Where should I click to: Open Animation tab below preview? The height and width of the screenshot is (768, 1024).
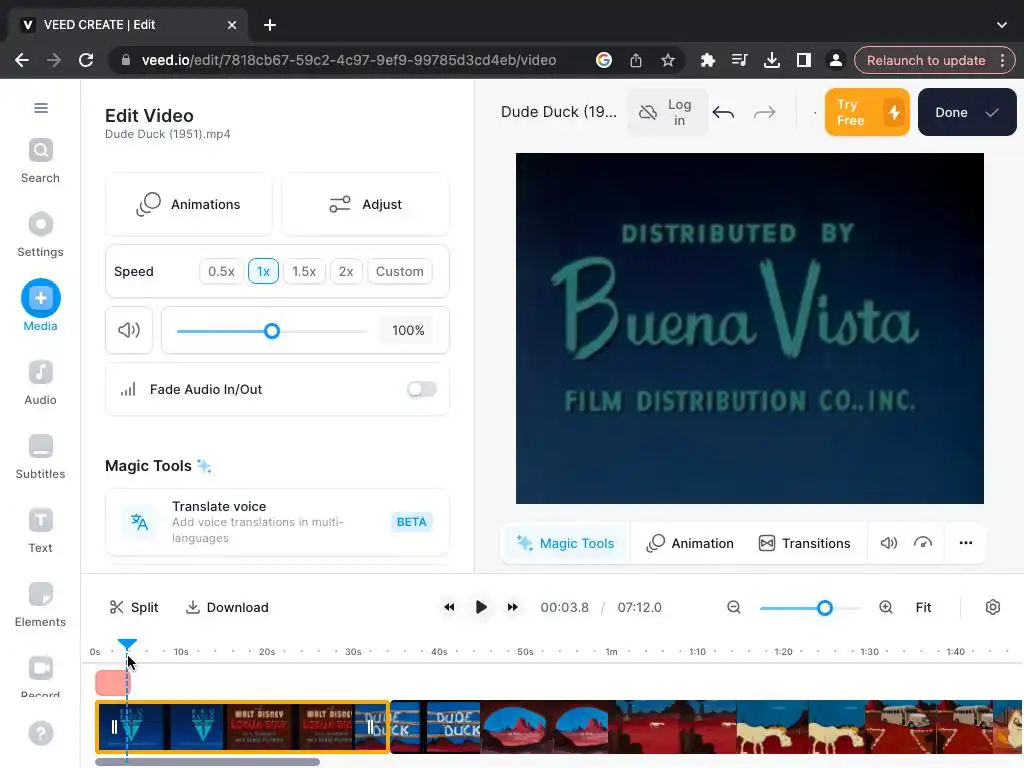[x=690, y=543]
